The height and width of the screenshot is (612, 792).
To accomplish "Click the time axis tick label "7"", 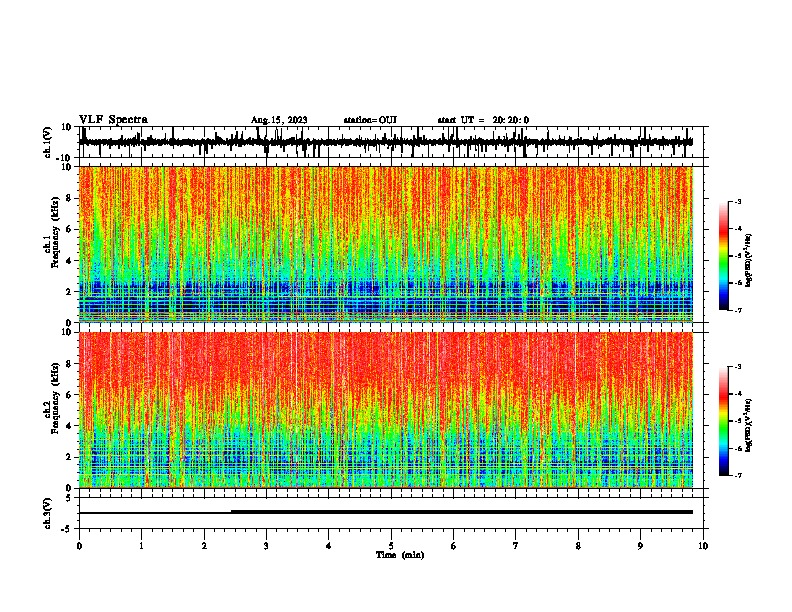I will 516,546.
